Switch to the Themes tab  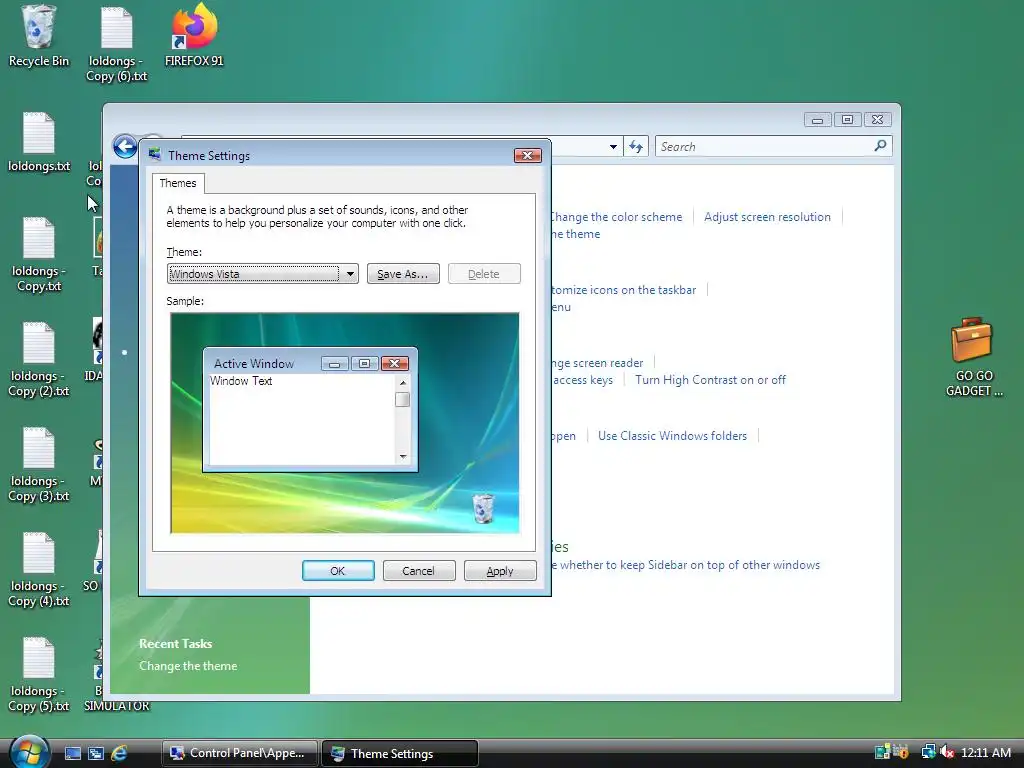(x=178, y=183)
